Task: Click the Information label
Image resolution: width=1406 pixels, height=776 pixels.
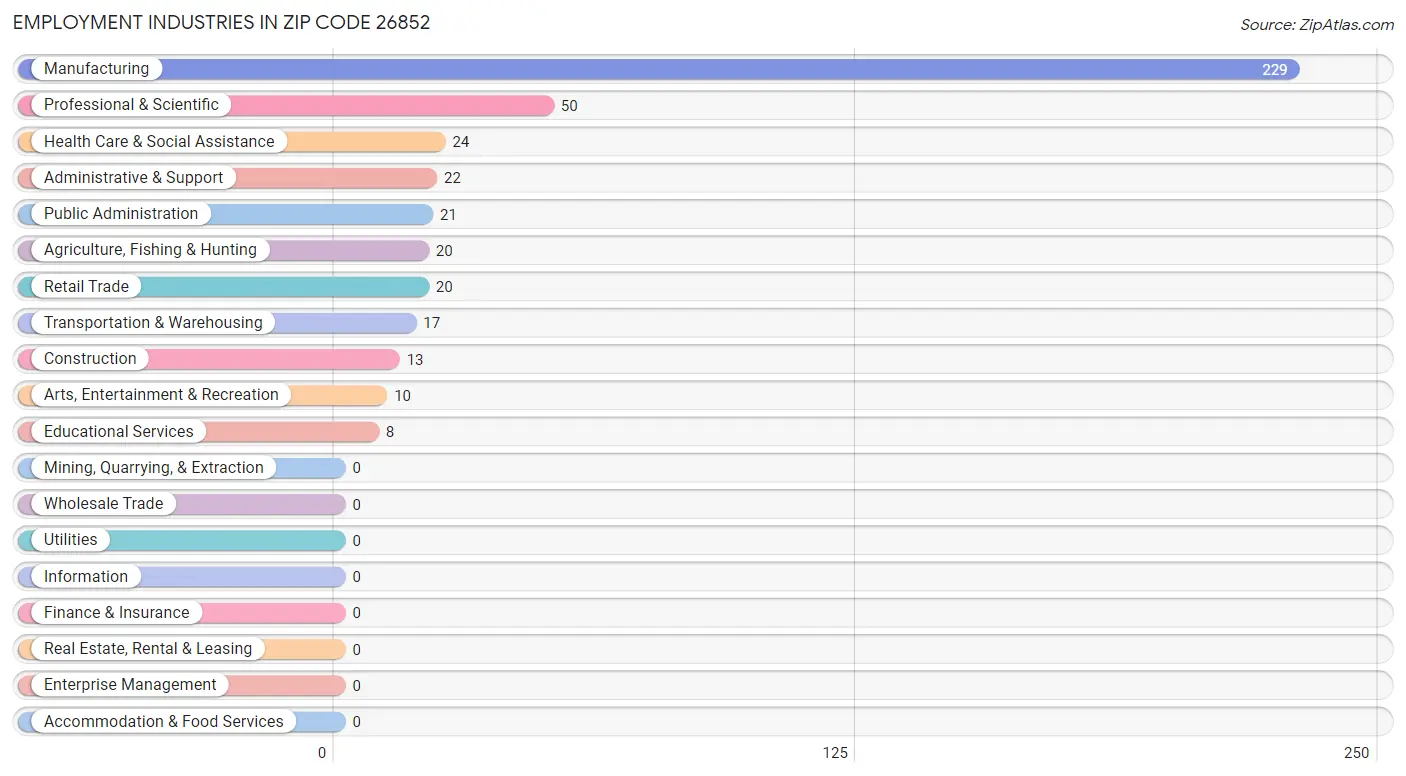Action: coord(86,577)
